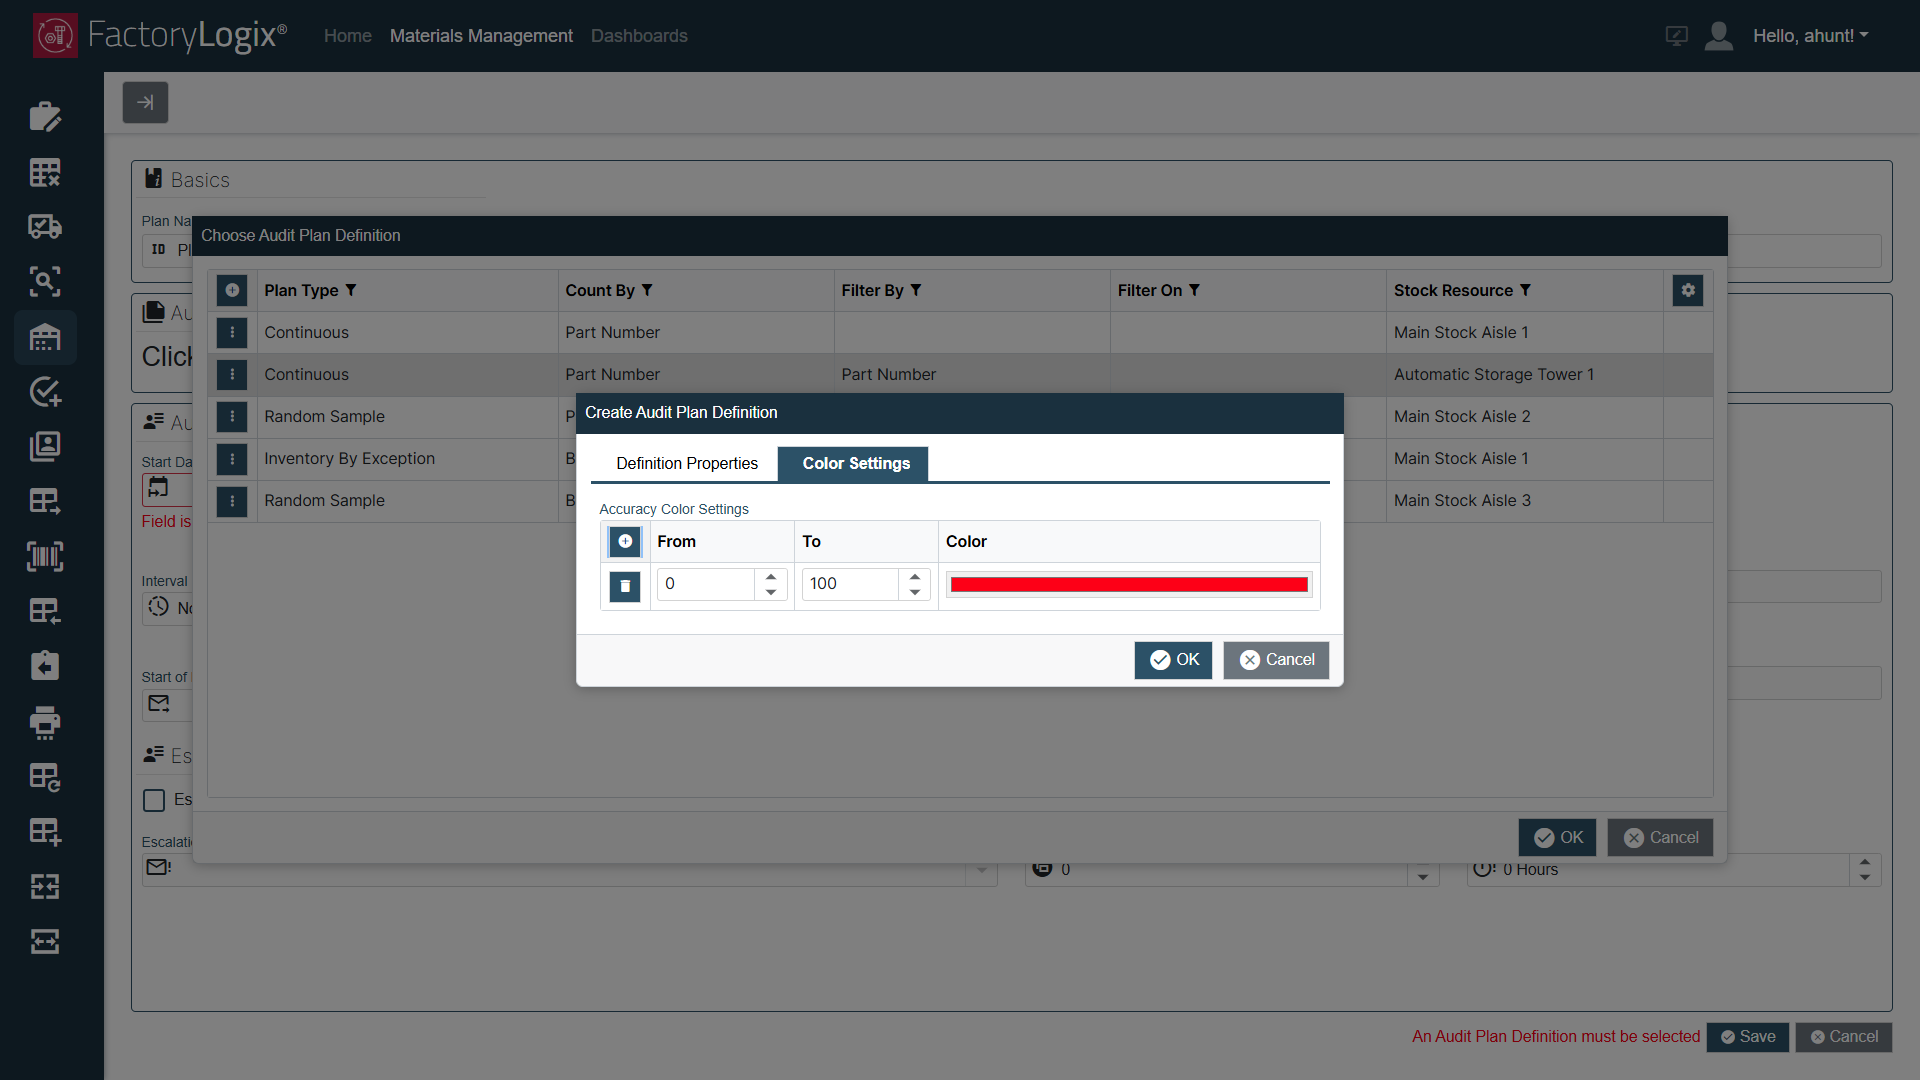The height and width of the screenshot is (1080, 1920).
Task: Add a new accuracy color range row
Action: [x=625, y=541]
